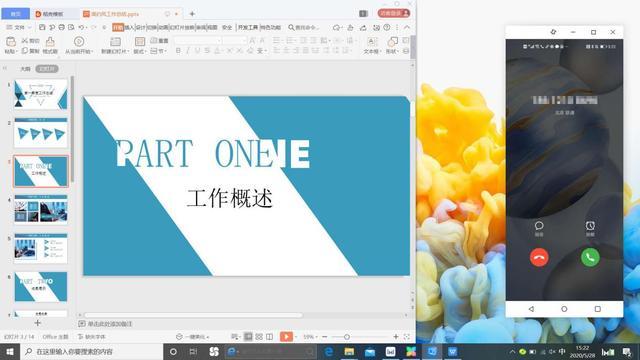Open the slideshow play options arrow
640x360 pixels.
tap(296, 337)
